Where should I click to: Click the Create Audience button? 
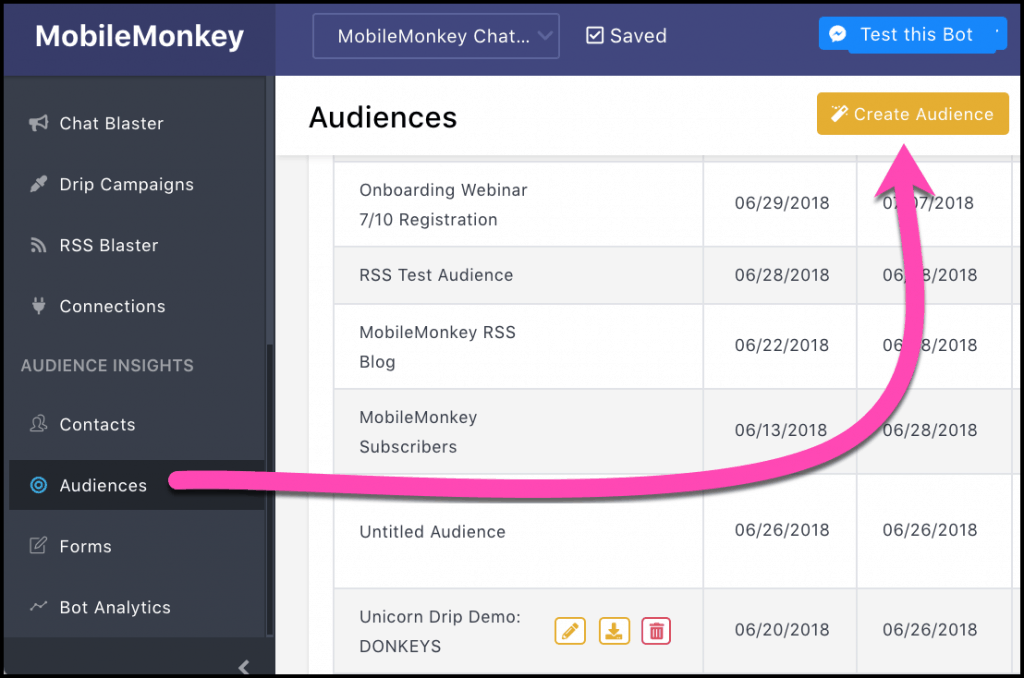pyautogui.click(x=911, y=113)
